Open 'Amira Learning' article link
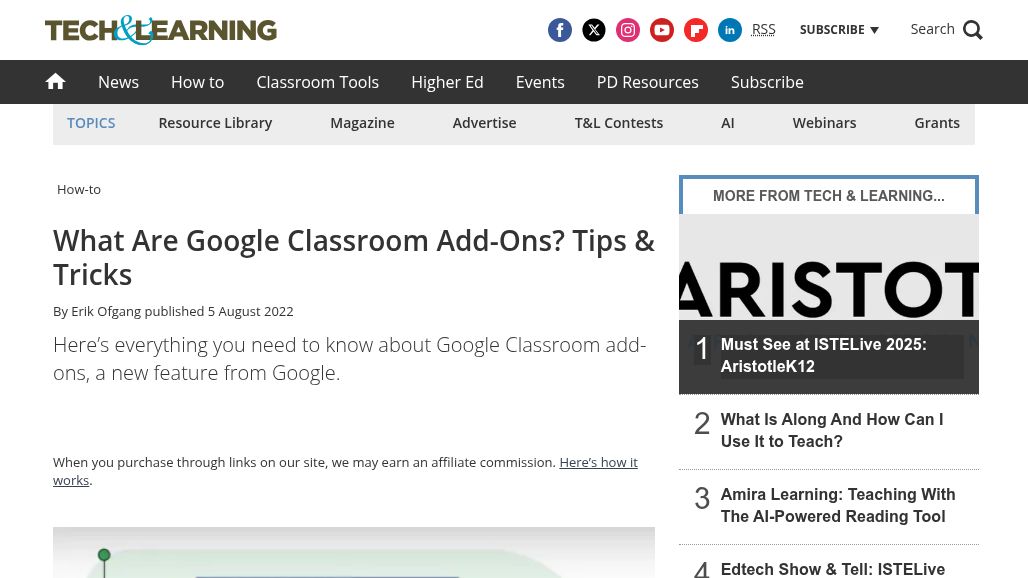1028x578 pixels. click(838, 505)
